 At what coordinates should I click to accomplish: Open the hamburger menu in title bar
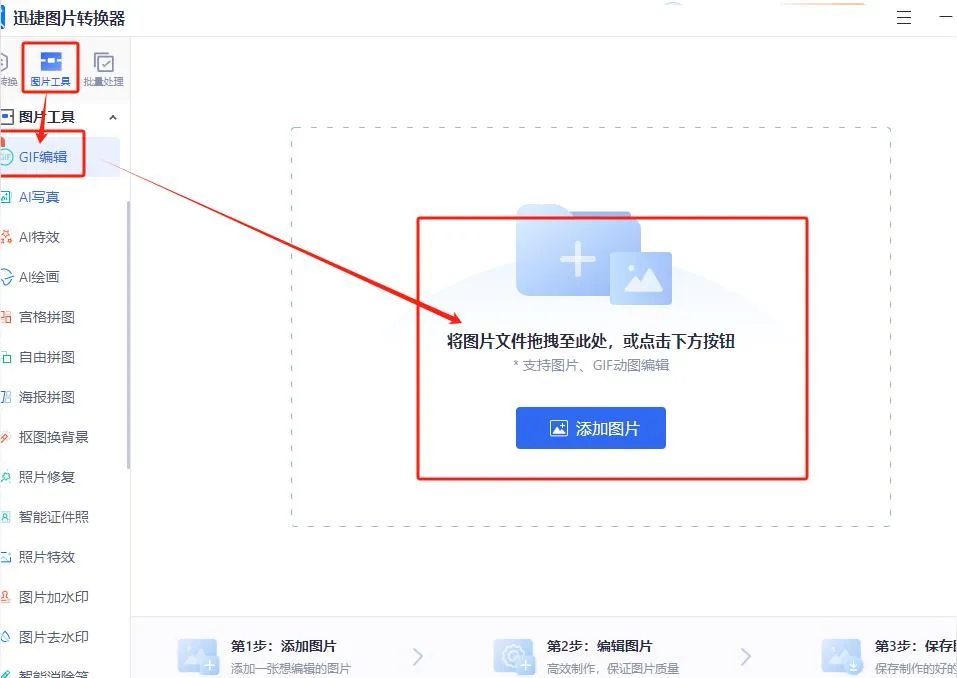pyautogui.click(x=904, y=18)
